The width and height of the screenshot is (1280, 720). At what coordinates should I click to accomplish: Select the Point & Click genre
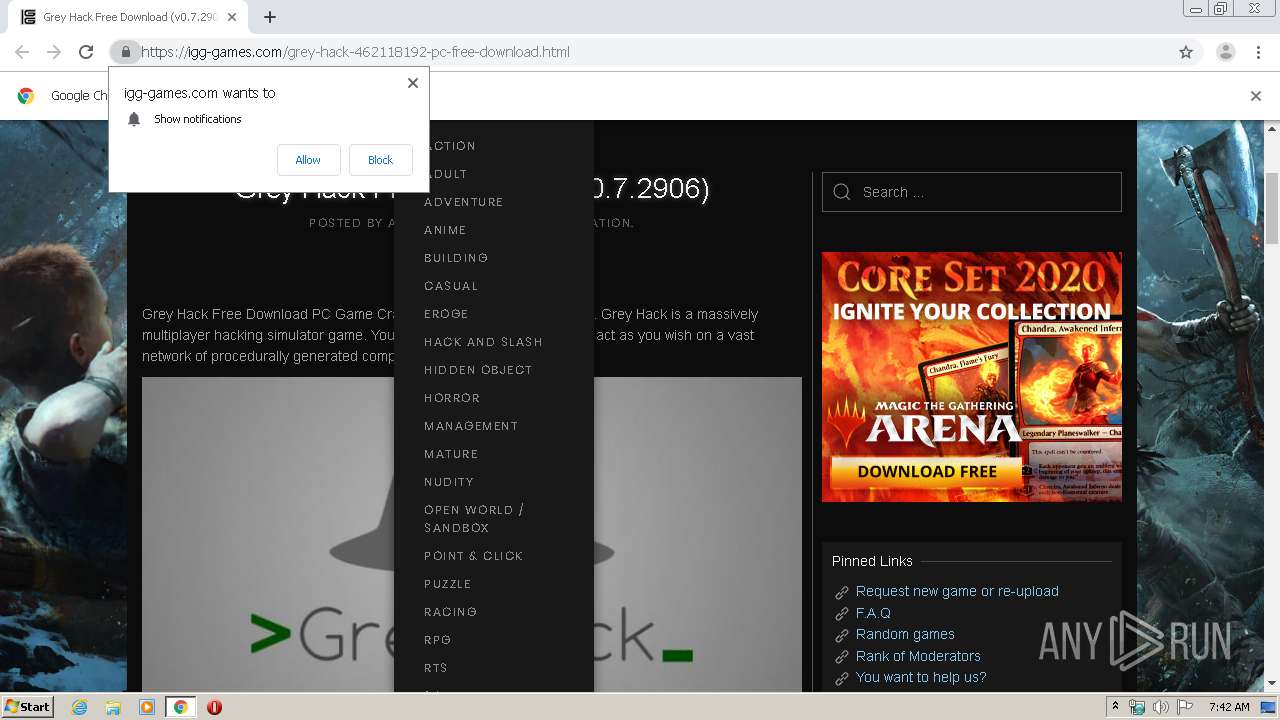(x=473, y=556)
